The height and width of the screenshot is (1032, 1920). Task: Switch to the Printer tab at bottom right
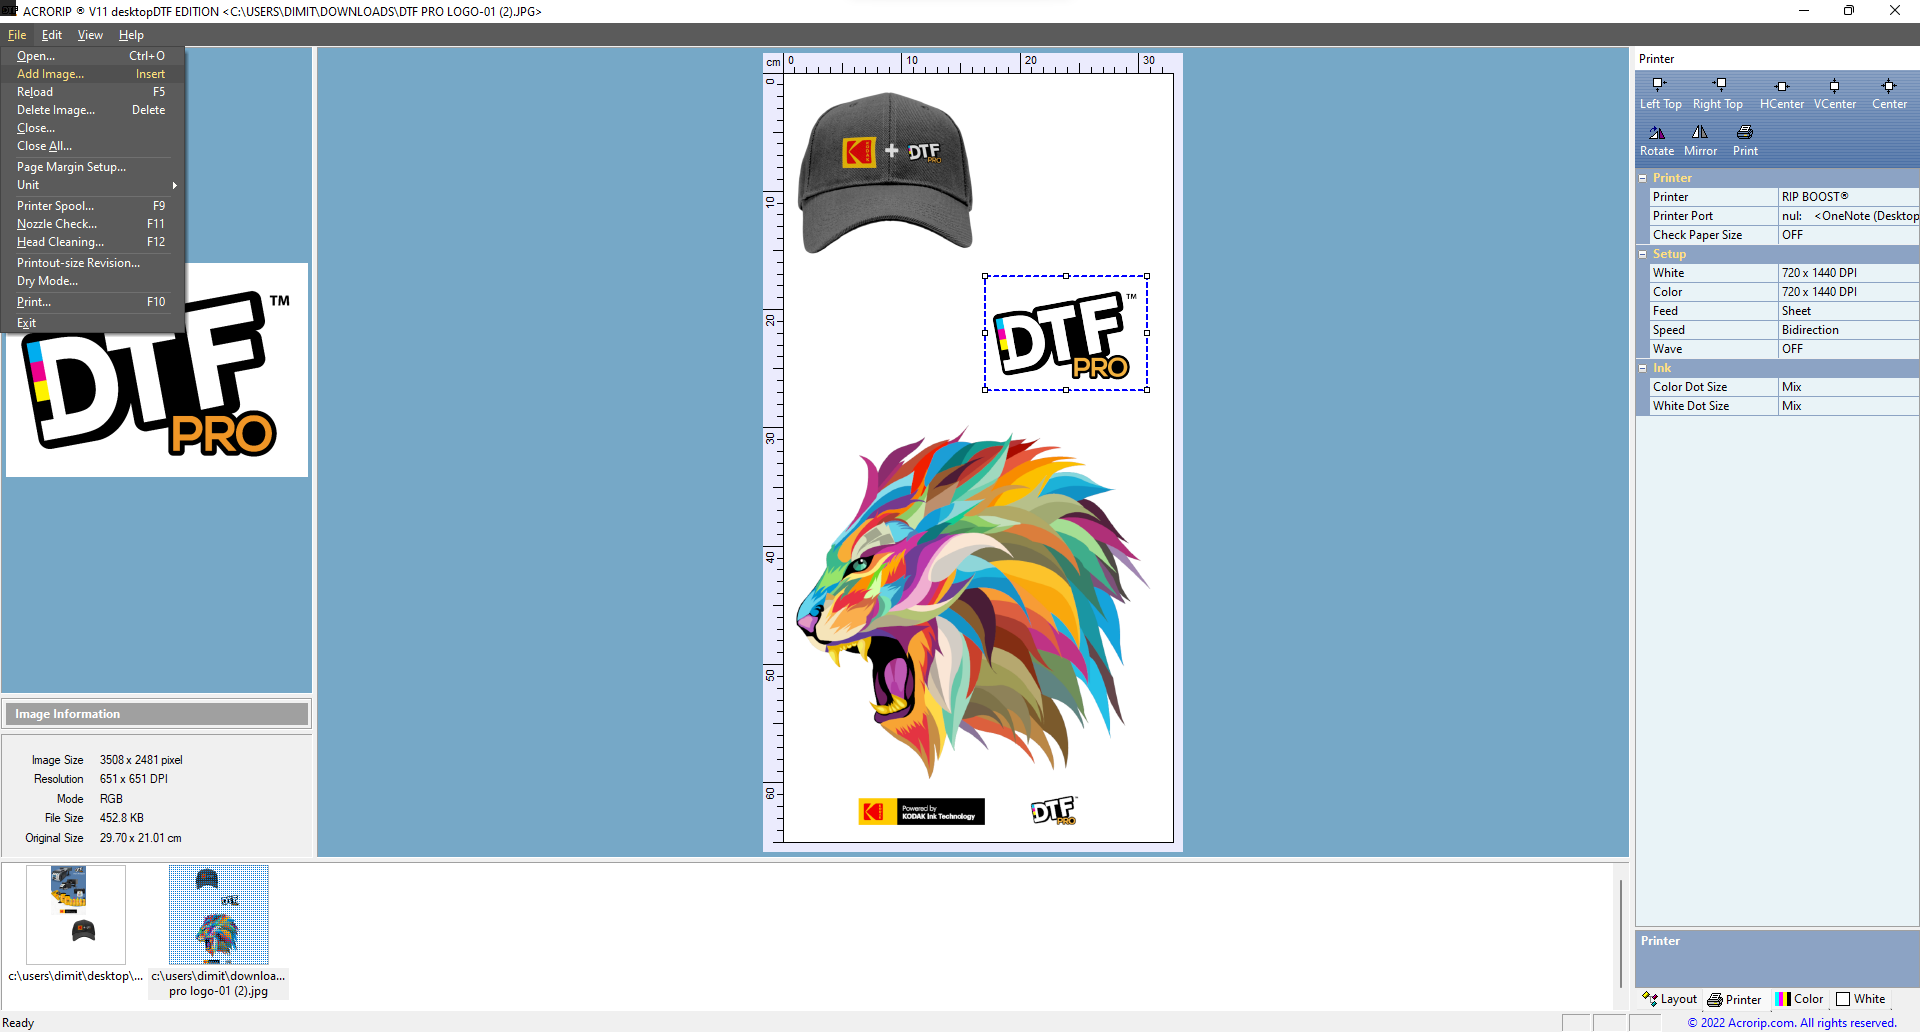click(x=1734, y=998)
